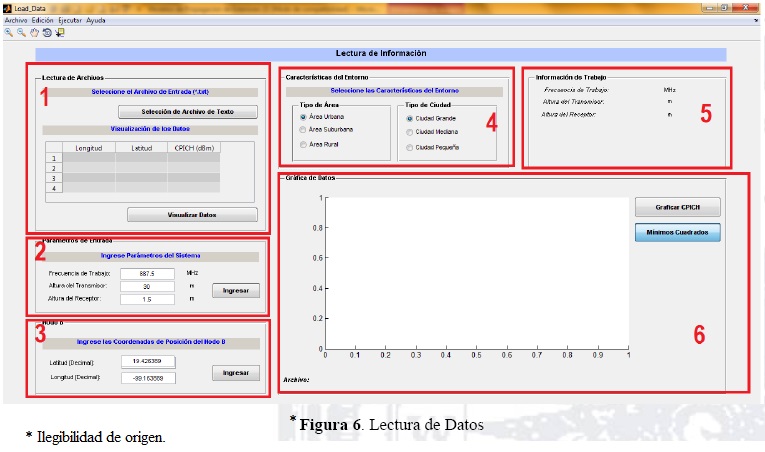
Task: Select the data cursor tool
Action: point(60,32)
